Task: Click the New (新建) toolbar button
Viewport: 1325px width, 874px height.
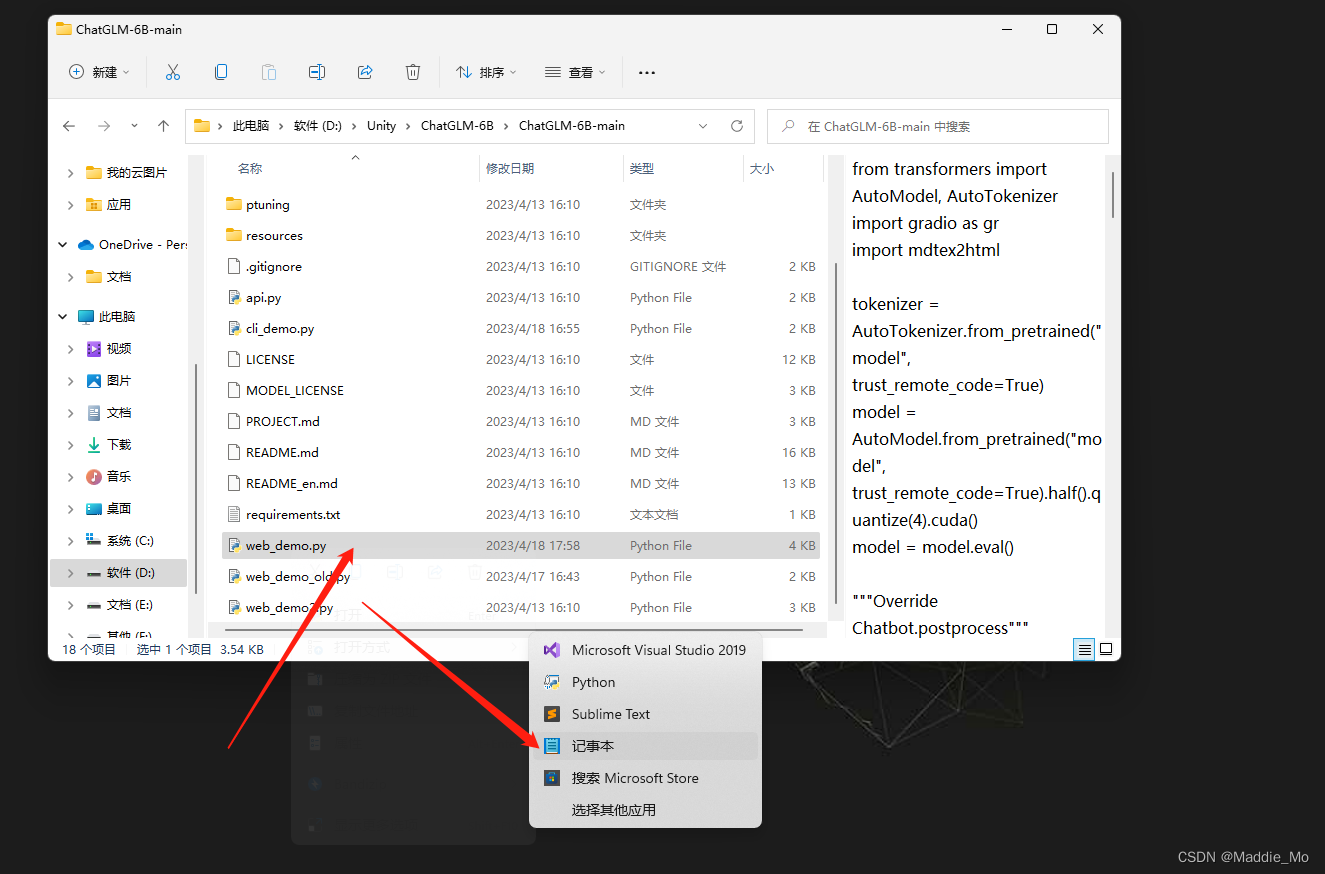Action: 99,72
